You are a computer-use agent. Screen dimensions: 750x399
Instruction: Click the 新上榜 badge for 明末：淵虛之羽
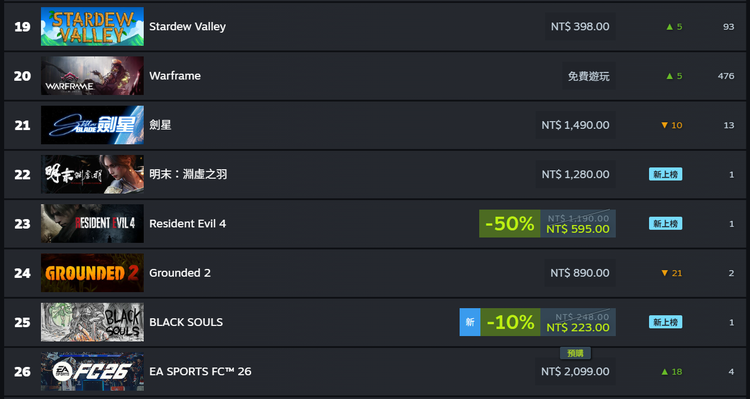coord(665,174)
